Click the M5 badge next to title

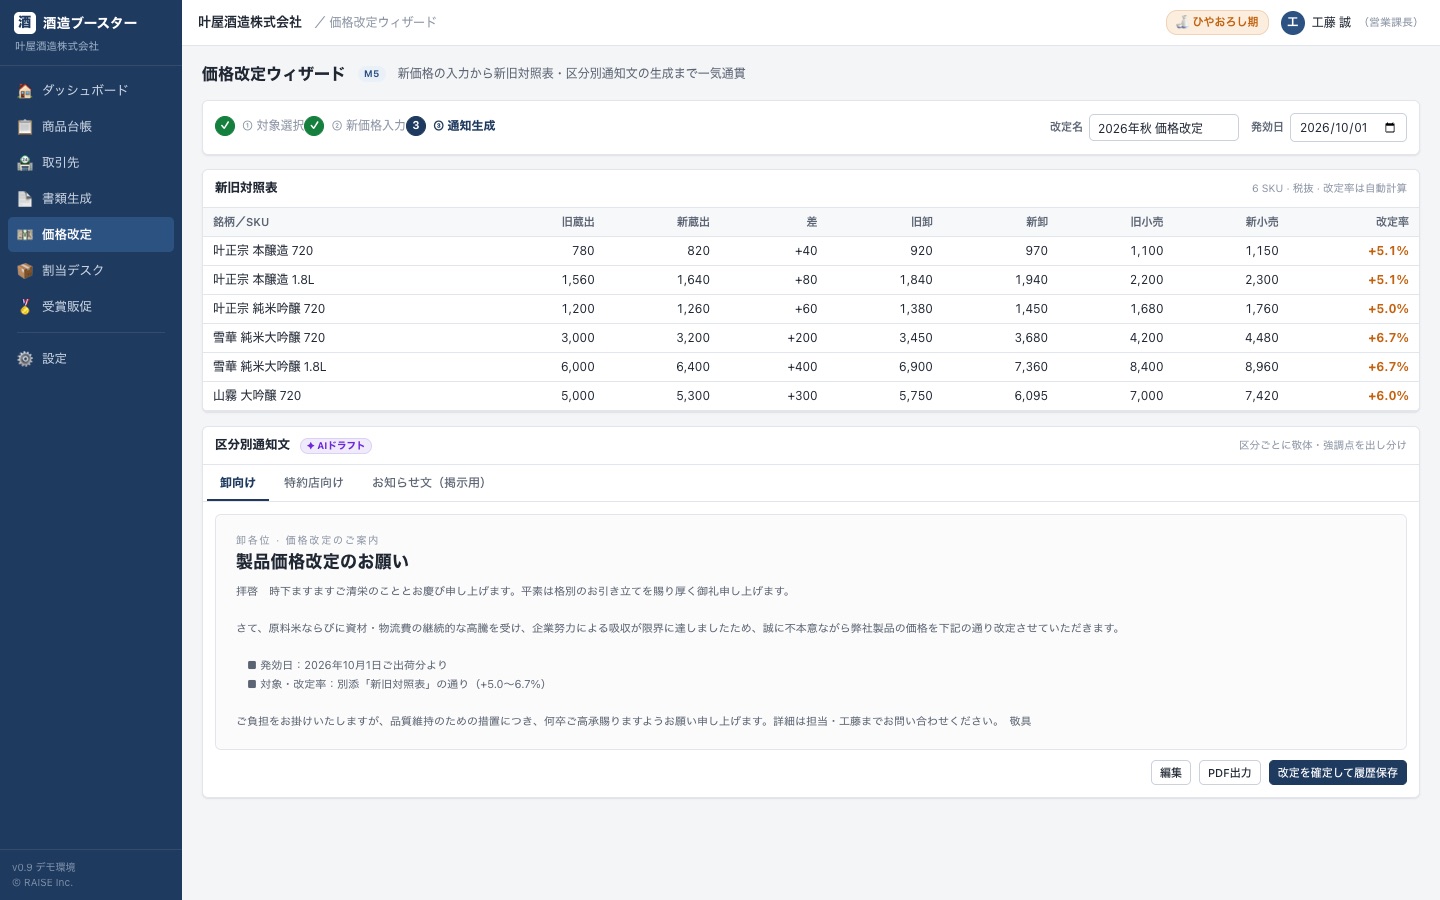[372, 74]
